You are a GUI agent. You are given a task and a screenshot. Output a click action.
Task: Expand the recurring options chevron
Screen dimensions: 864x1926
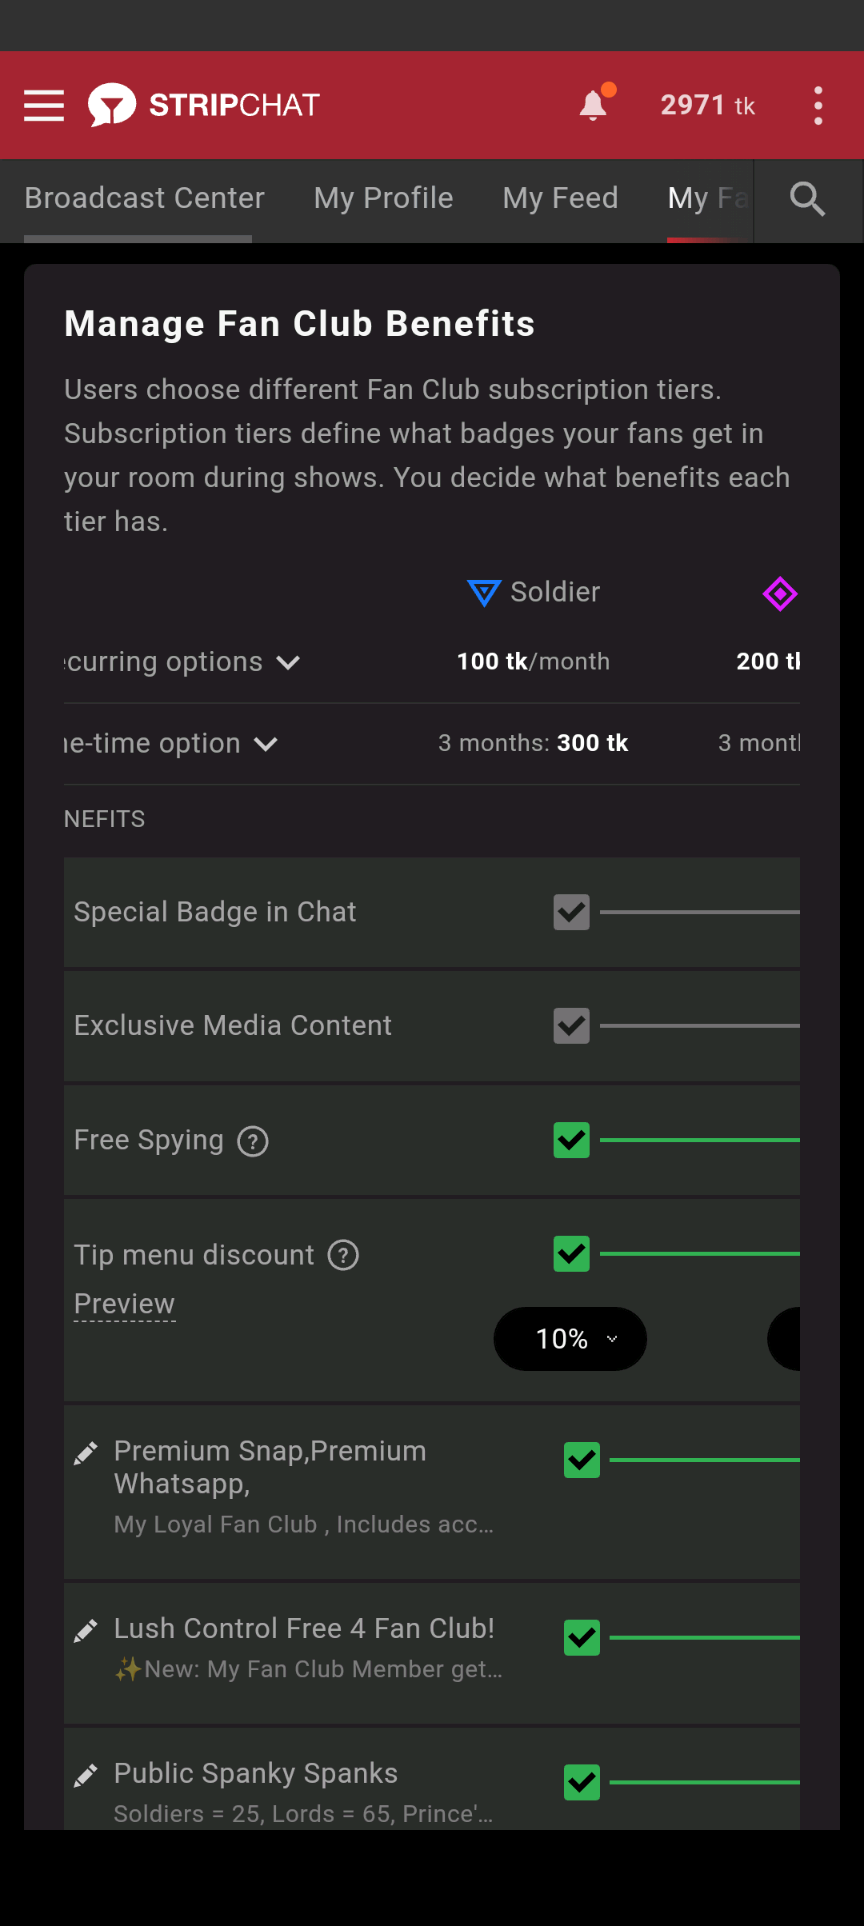tap(288, 663)
